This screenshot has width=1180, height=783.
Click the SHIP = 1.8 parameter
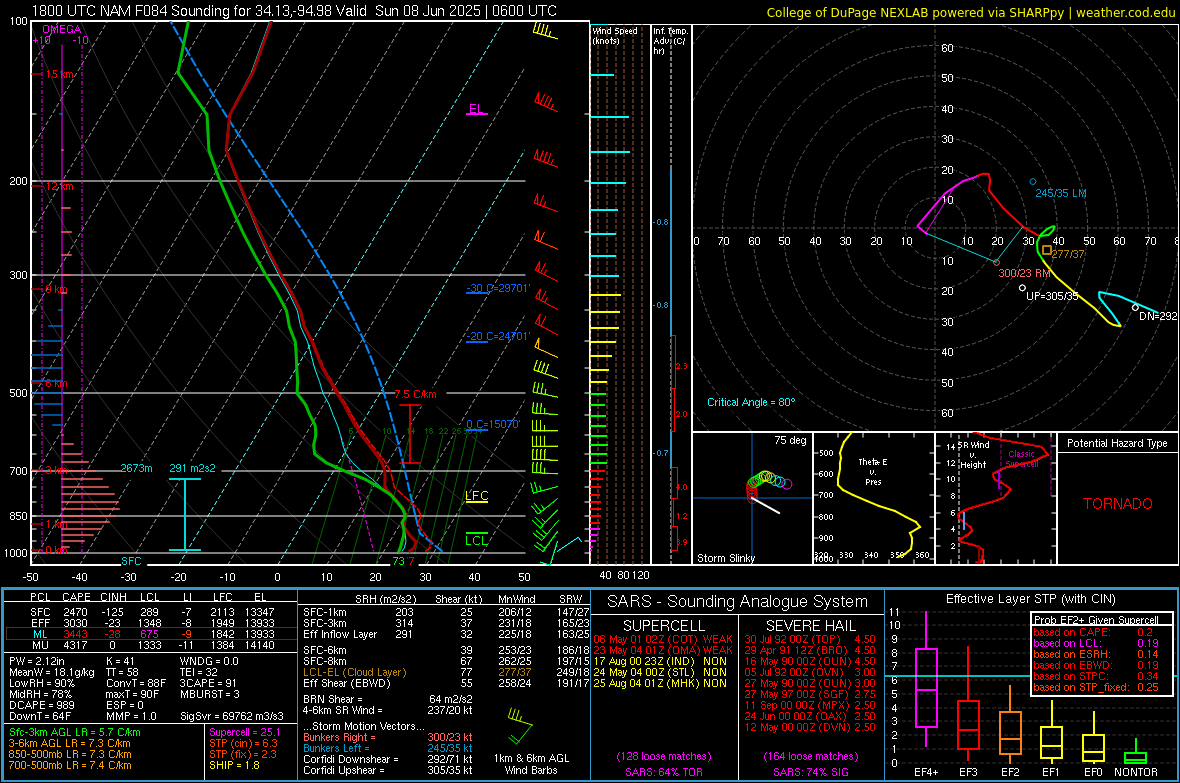pos(234,765)
